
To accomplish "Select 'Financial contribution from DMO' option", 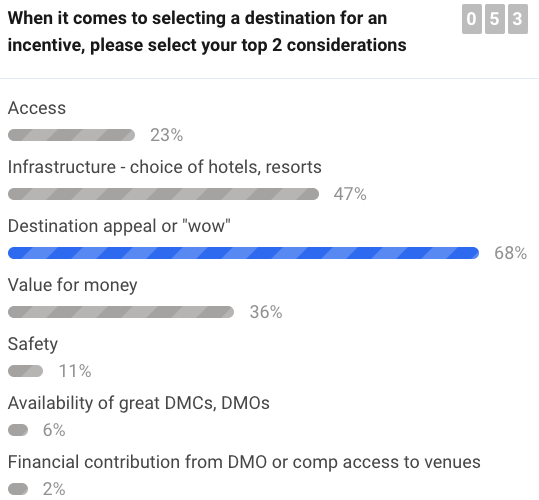I will click(x=244, y=462).
